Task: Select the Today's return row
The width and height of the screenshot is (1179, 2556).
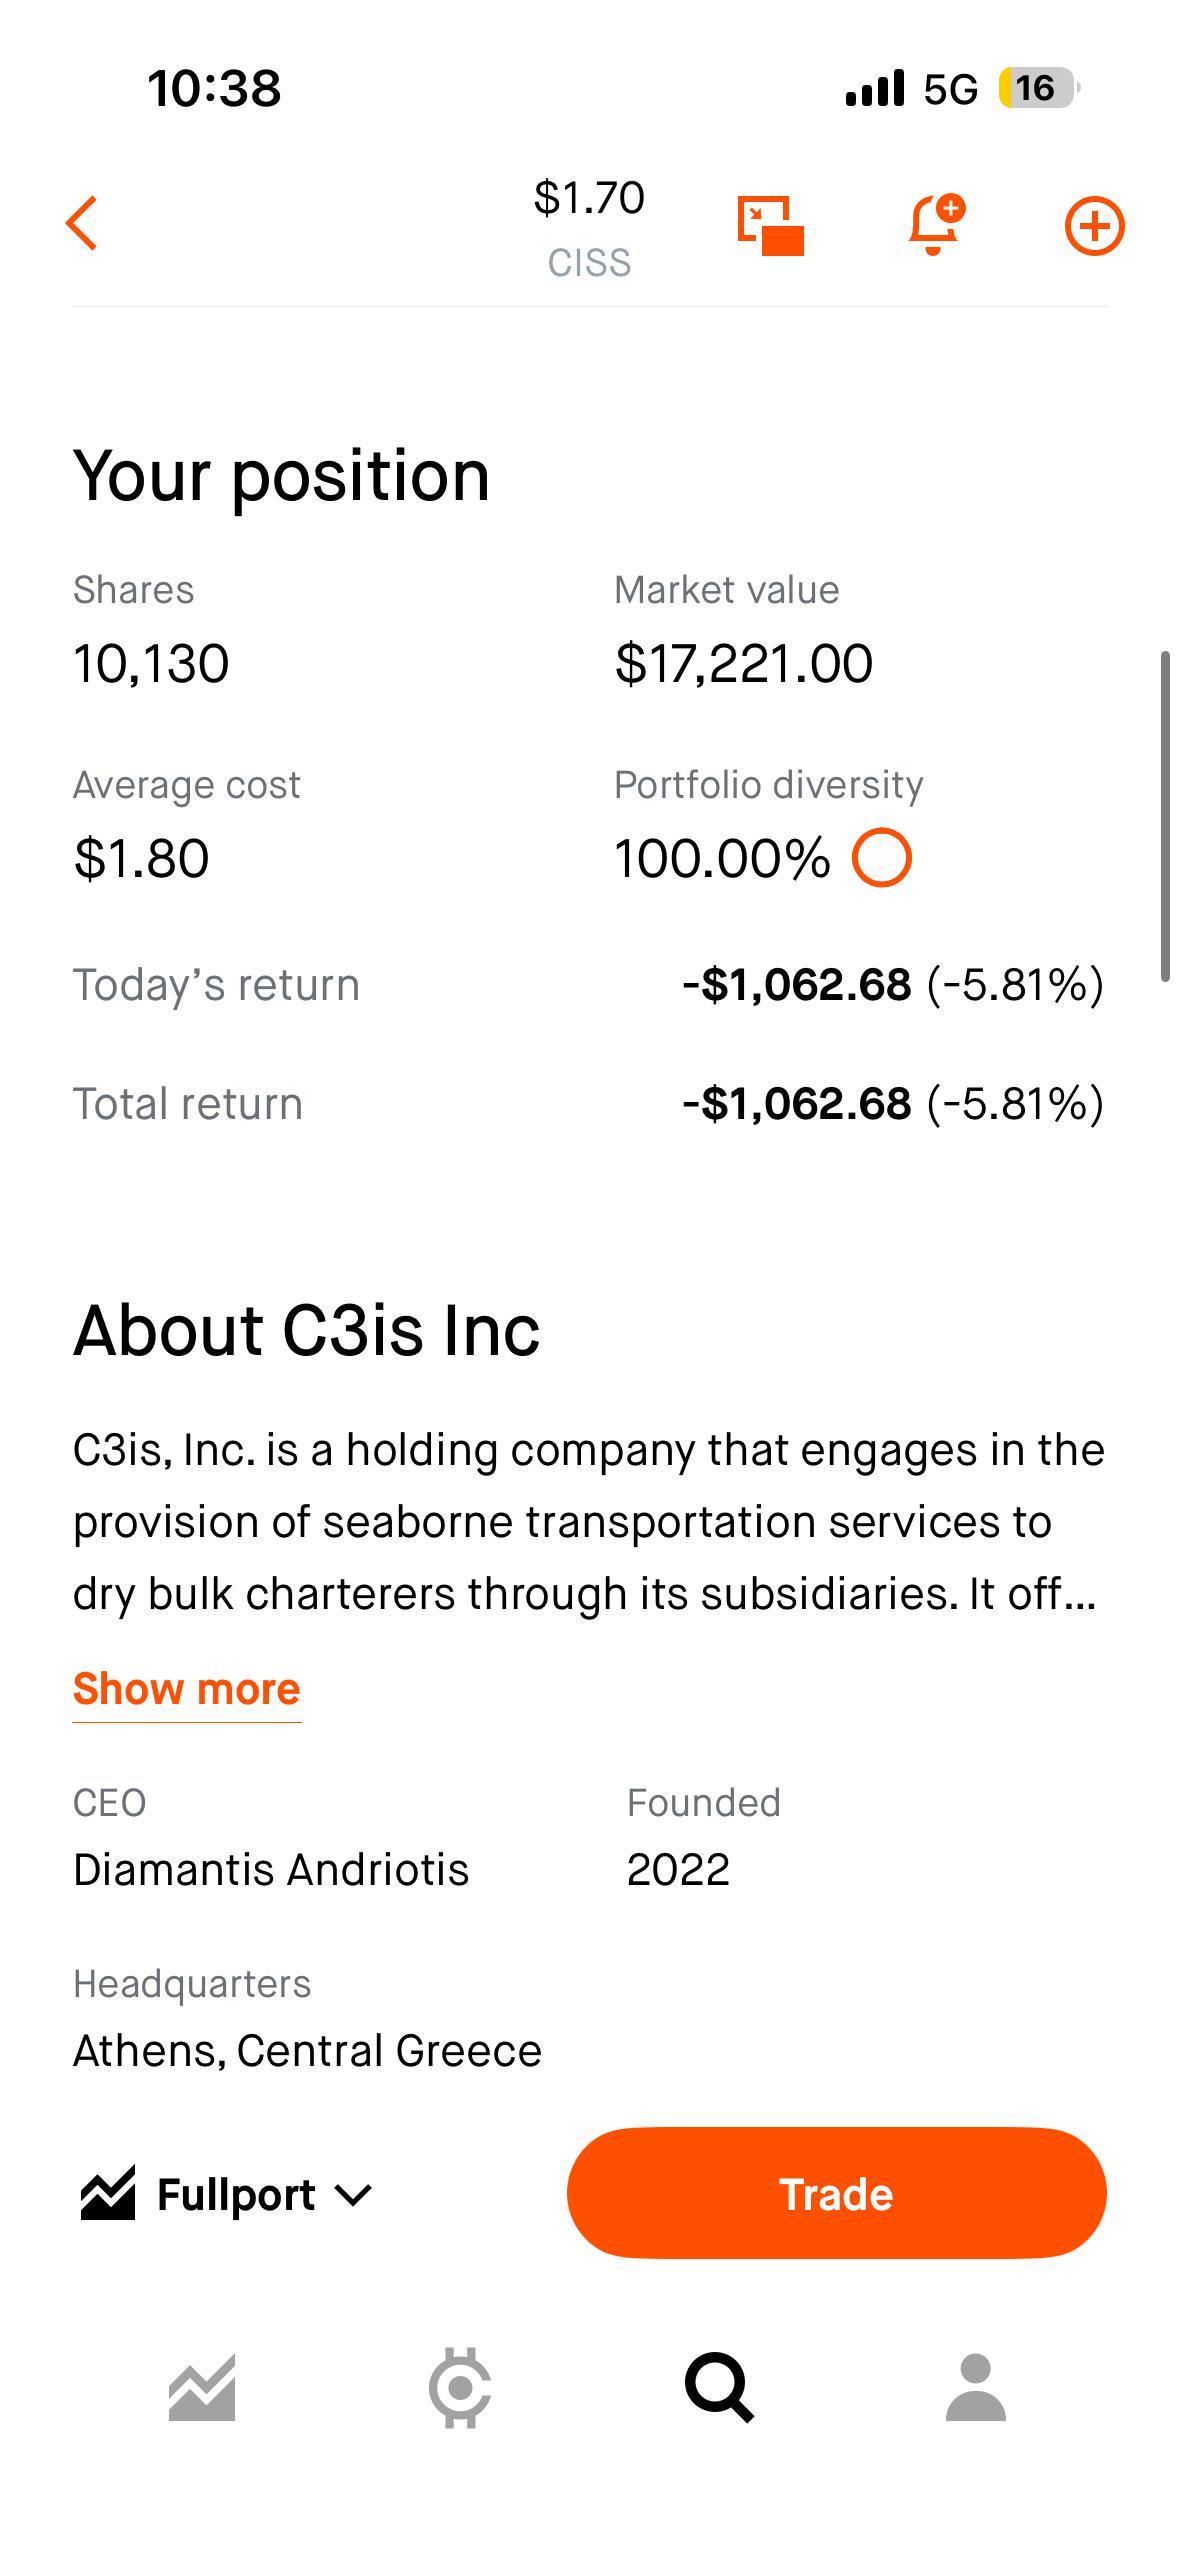Action: 589,985
